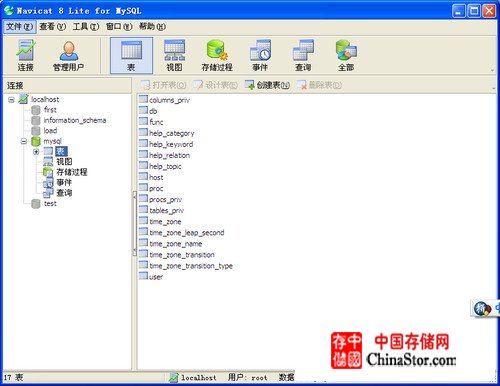Select the help_relation table
Image resolution: width=500 pixels, height=386 pixels.
pos(164,155)
